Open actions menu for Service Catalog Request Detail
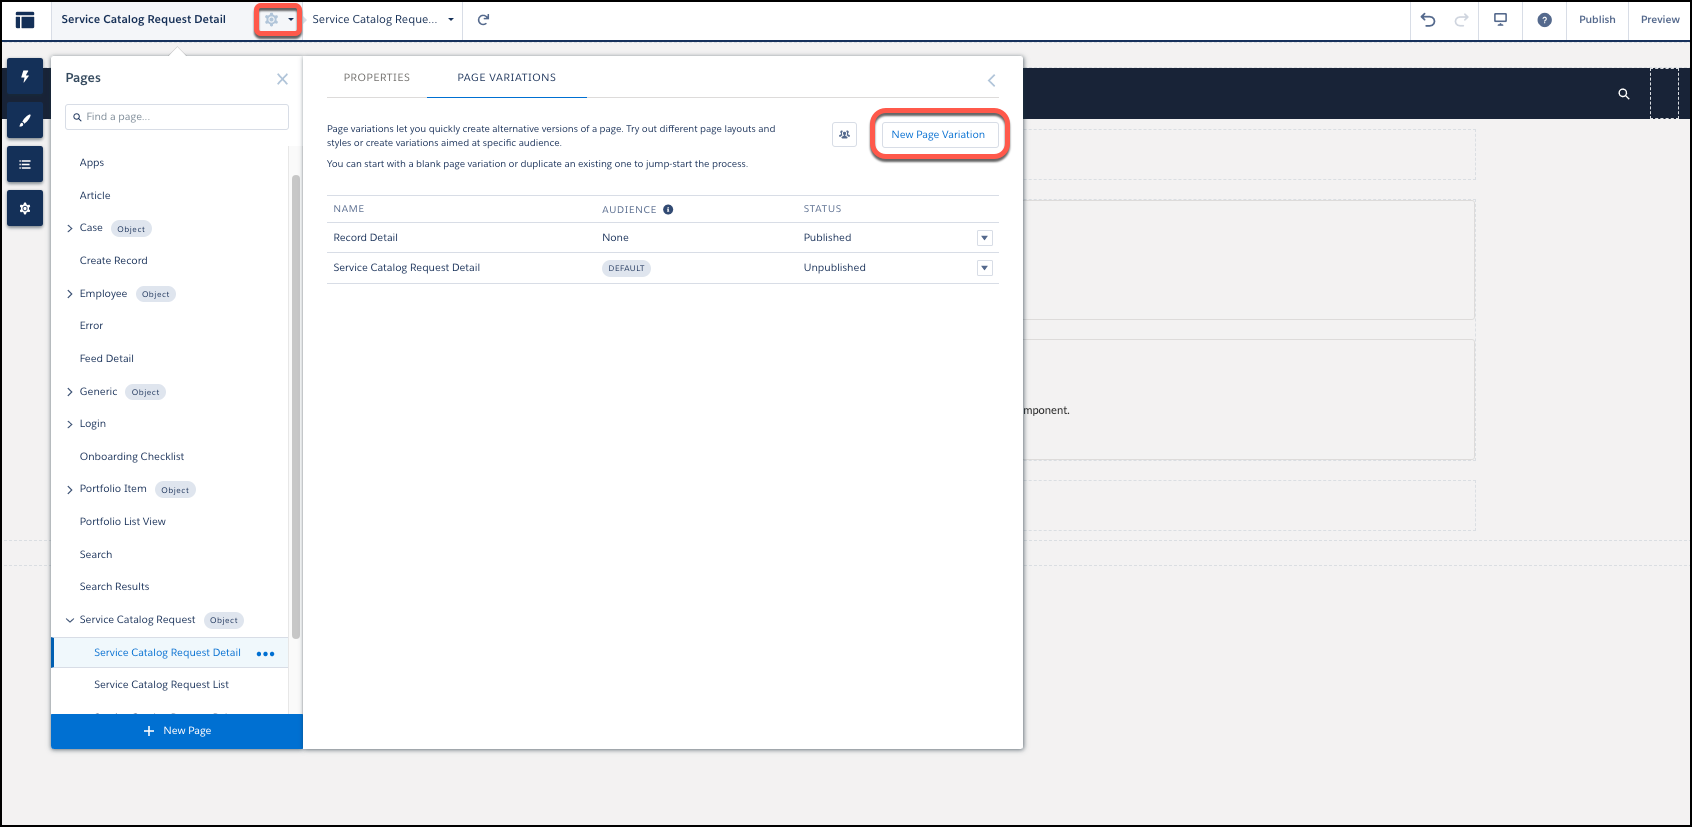This screenshot has height=827, width=1692. click(x=265, y=654)
